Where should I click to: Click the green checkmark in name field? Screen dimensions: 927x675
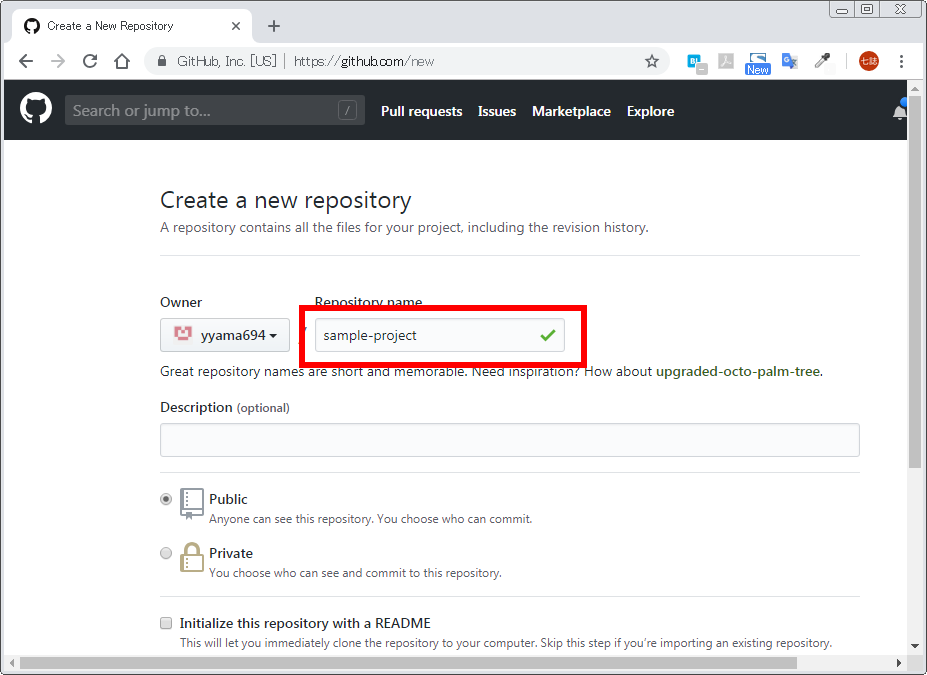pos(547,335)
